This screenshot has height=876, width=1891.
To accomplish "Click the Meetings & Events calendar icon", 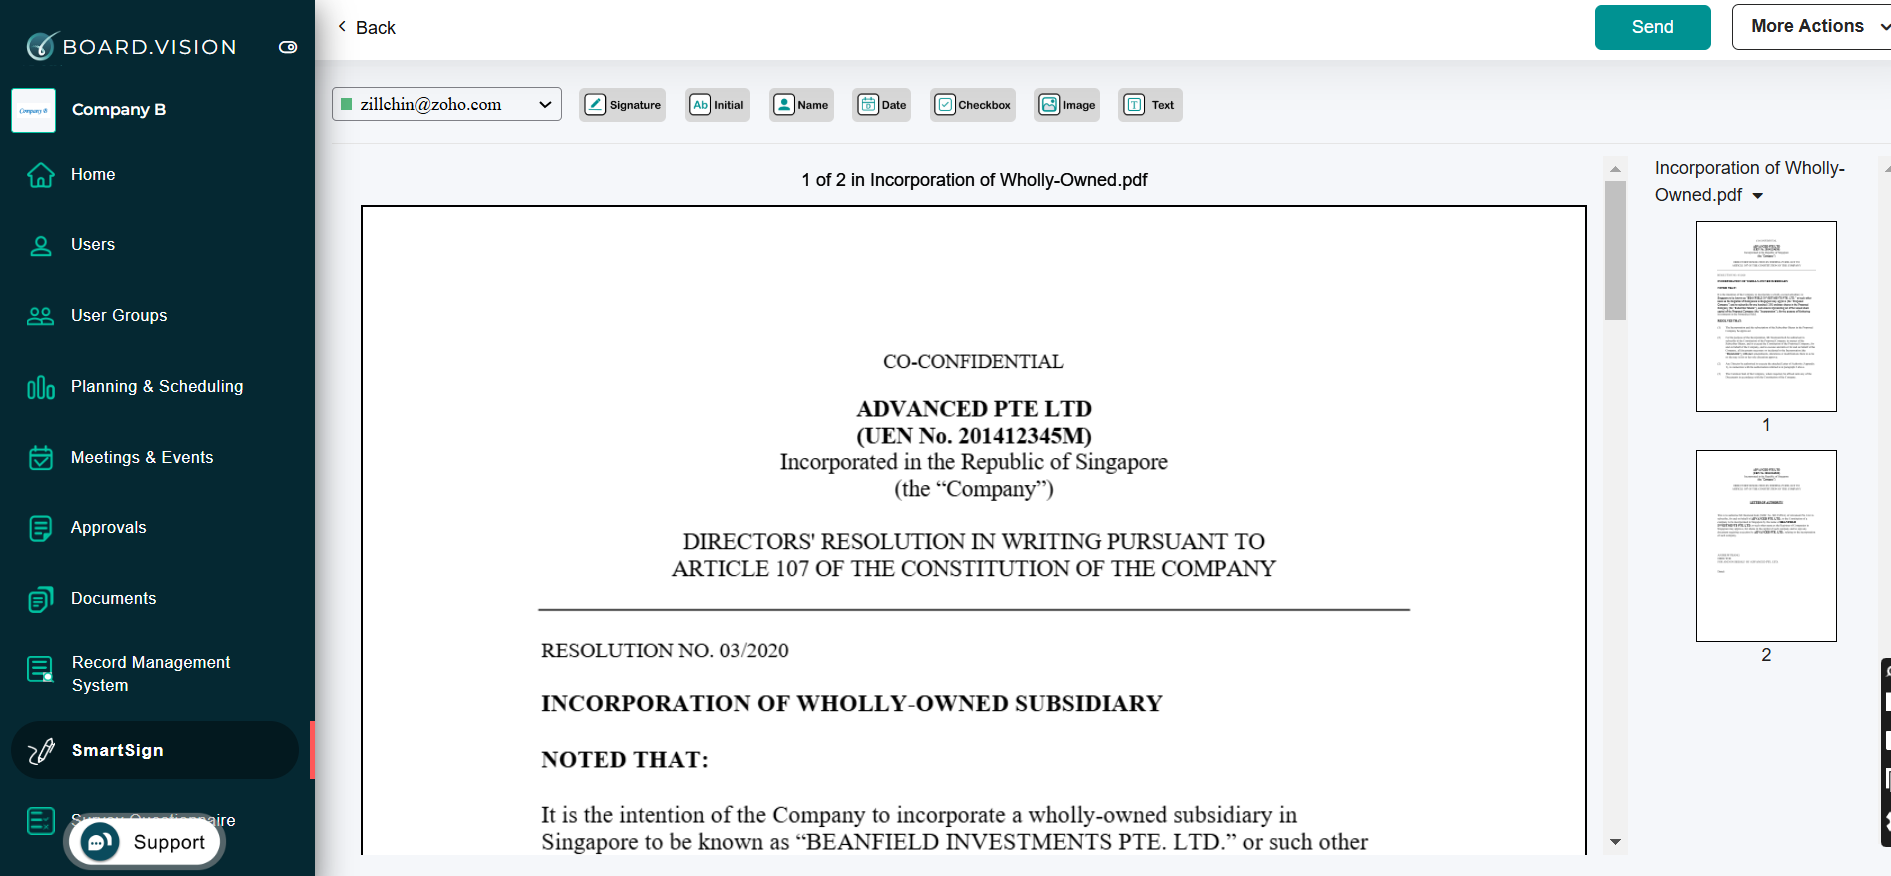I will tap(41, 458).
